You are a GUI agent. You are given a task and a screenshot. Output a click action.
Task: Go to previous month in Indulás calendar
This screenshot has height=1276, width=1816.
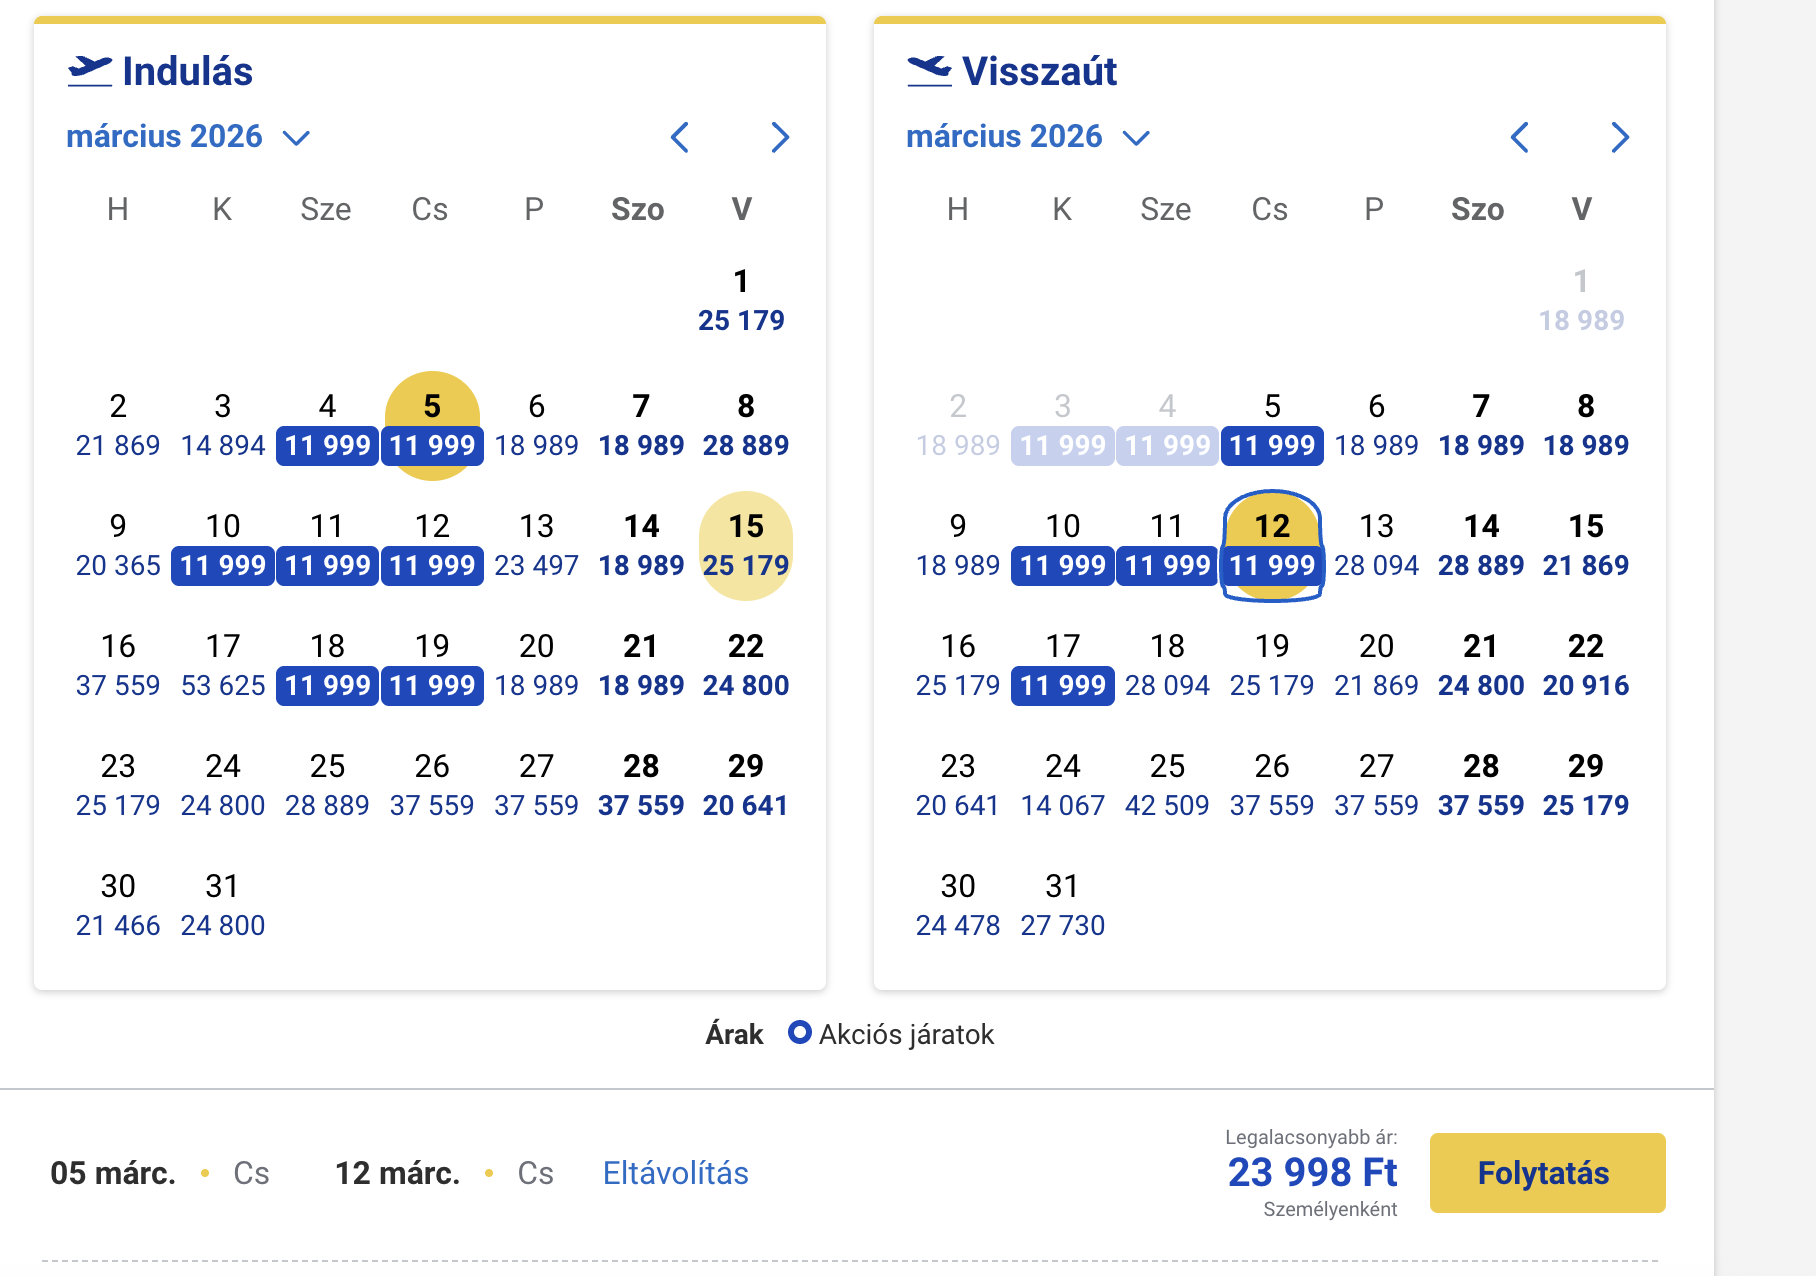[x=680, y=137]
